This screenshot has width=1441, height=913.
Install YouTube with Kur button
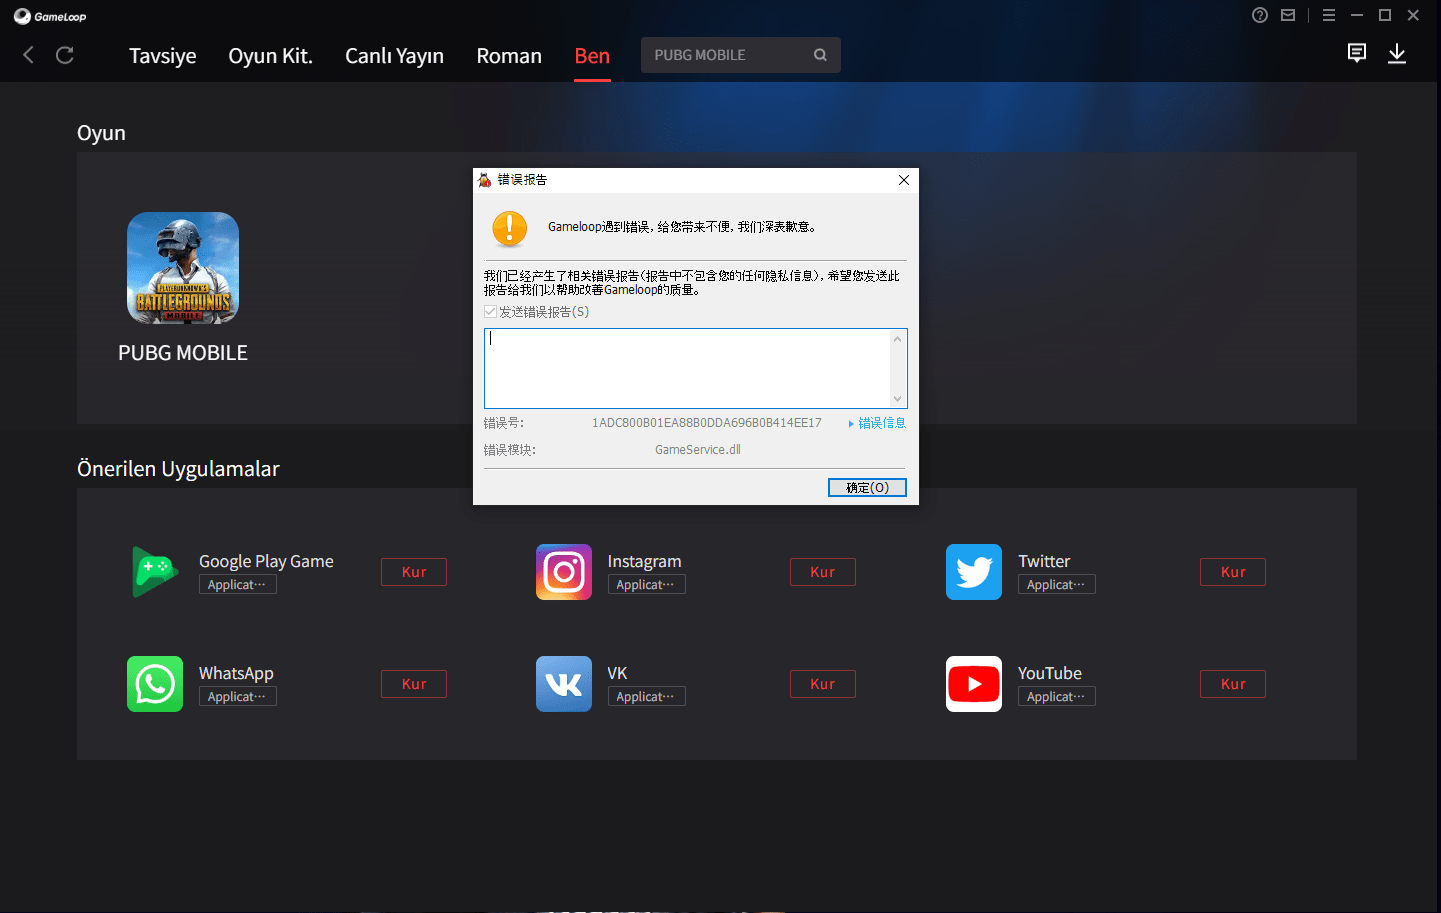click(1233, 684)
